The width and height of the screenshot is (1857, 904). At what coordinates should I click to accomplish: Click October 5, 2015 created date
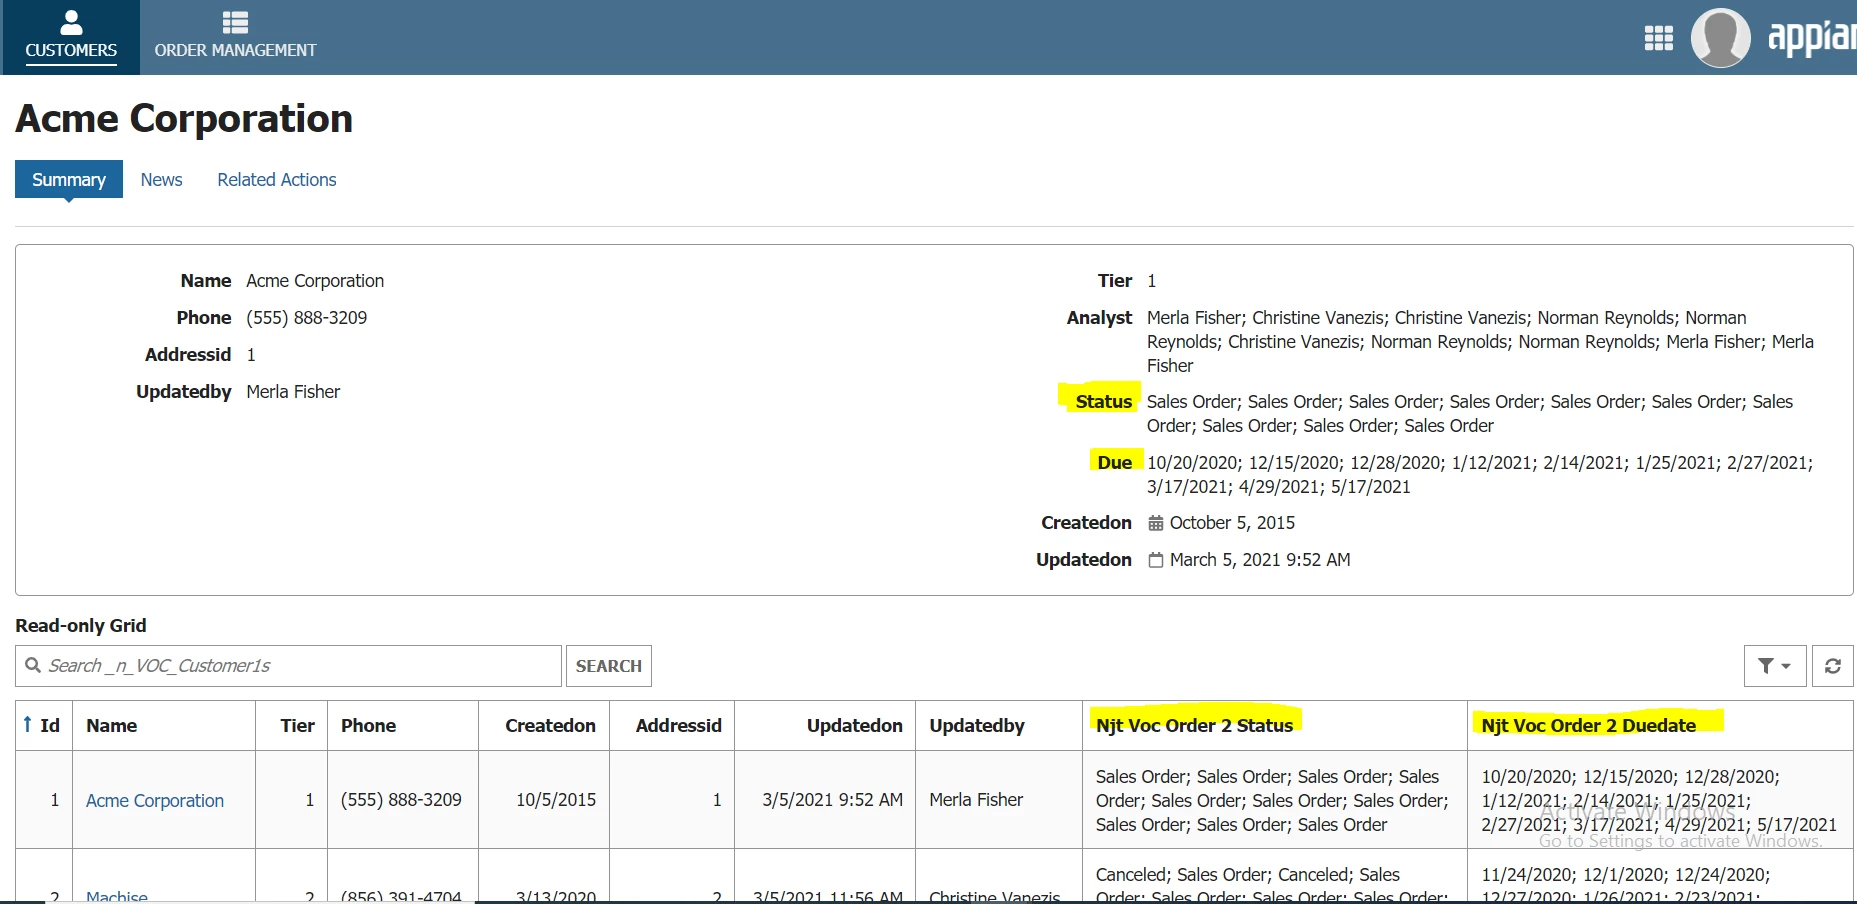click(1232, 523)
